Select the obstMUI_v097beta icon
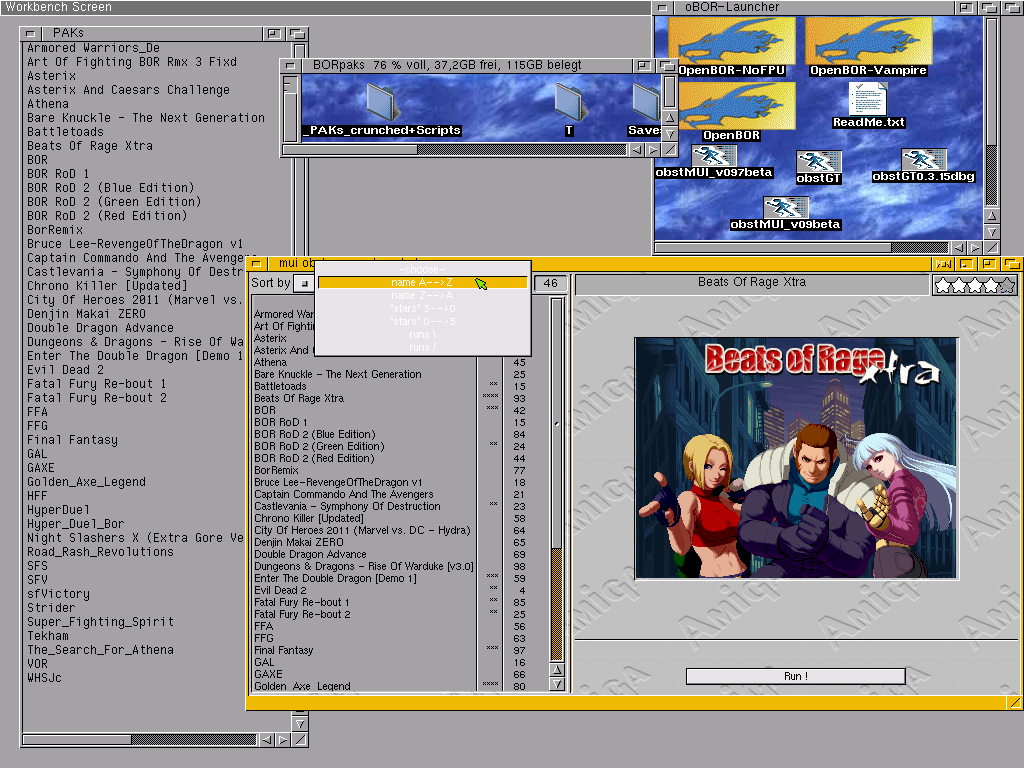Screen dimensions: 1024x768 tap(713, 156)
